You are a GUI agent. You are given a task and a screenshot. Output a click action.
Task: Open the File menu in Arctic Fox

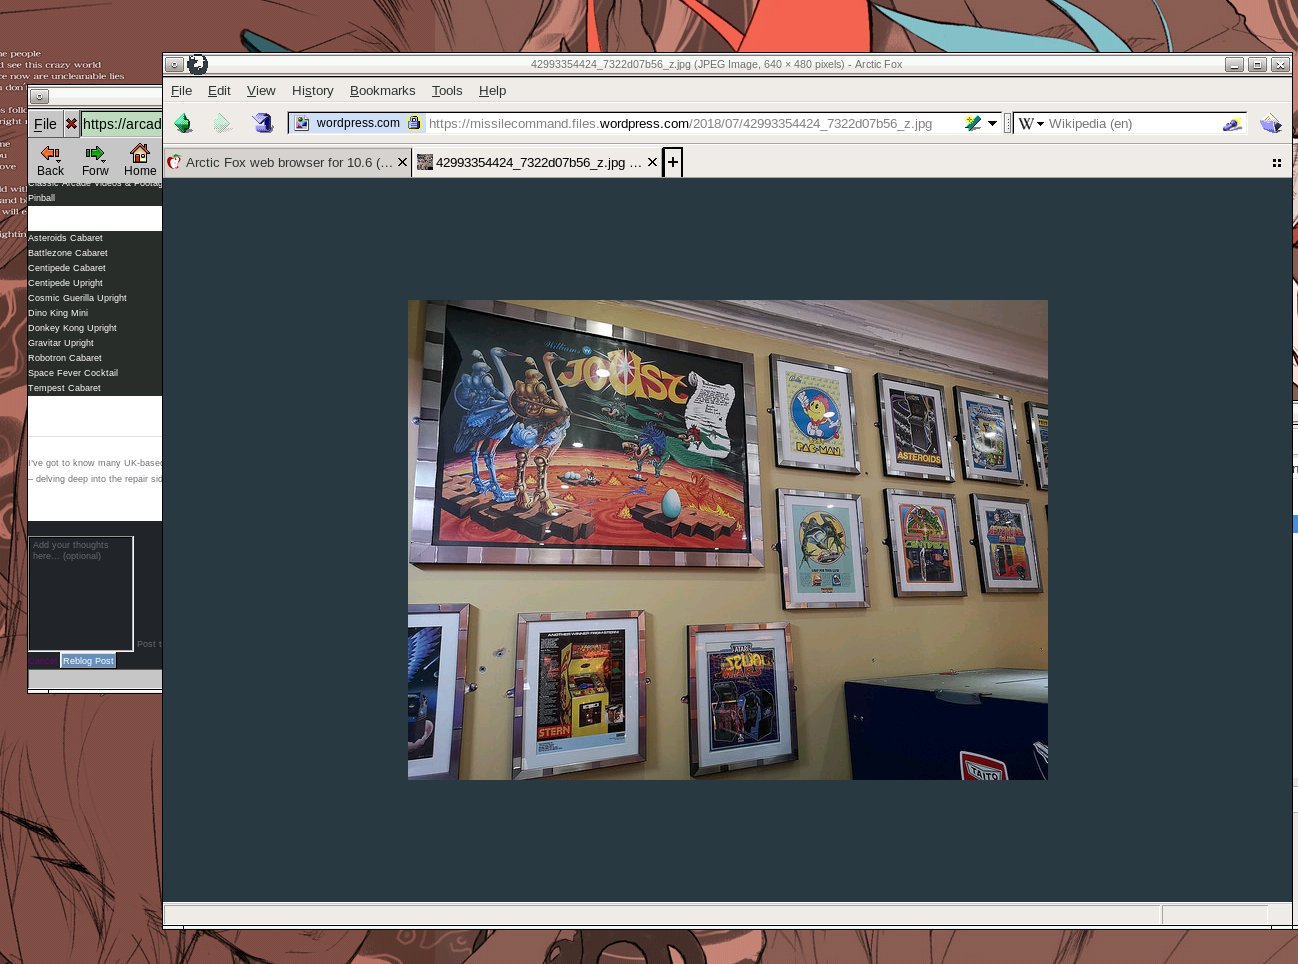tap(181, 90)
